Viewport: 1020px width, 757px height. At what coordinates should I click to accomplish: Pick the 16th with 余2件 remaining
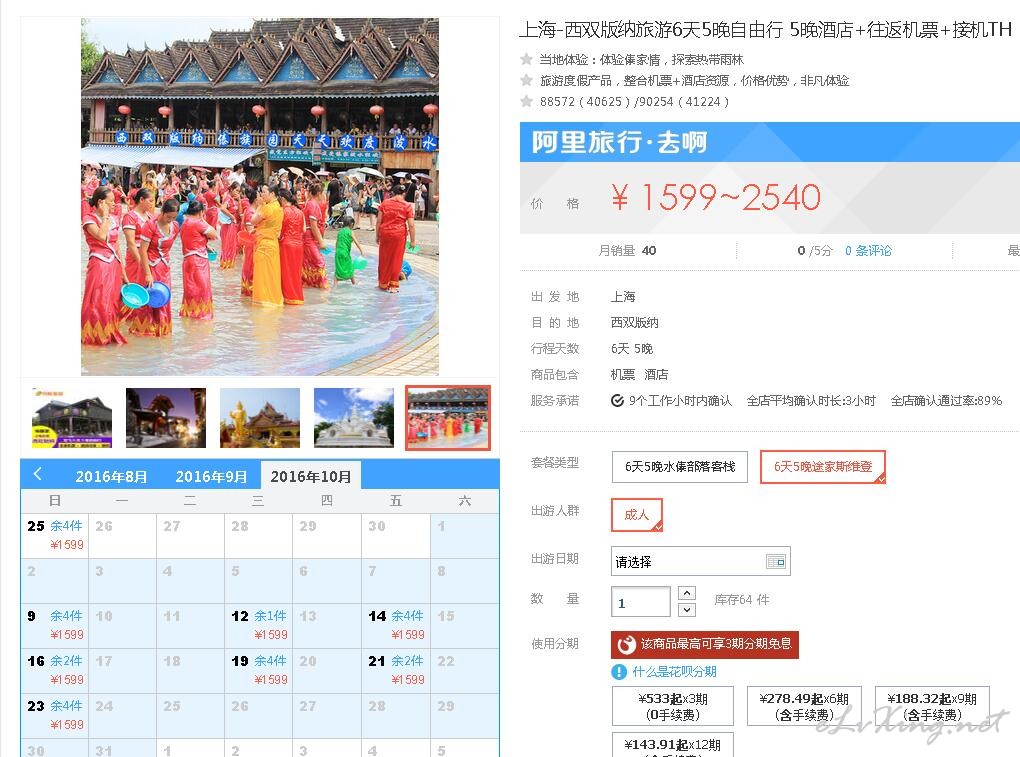55,671
